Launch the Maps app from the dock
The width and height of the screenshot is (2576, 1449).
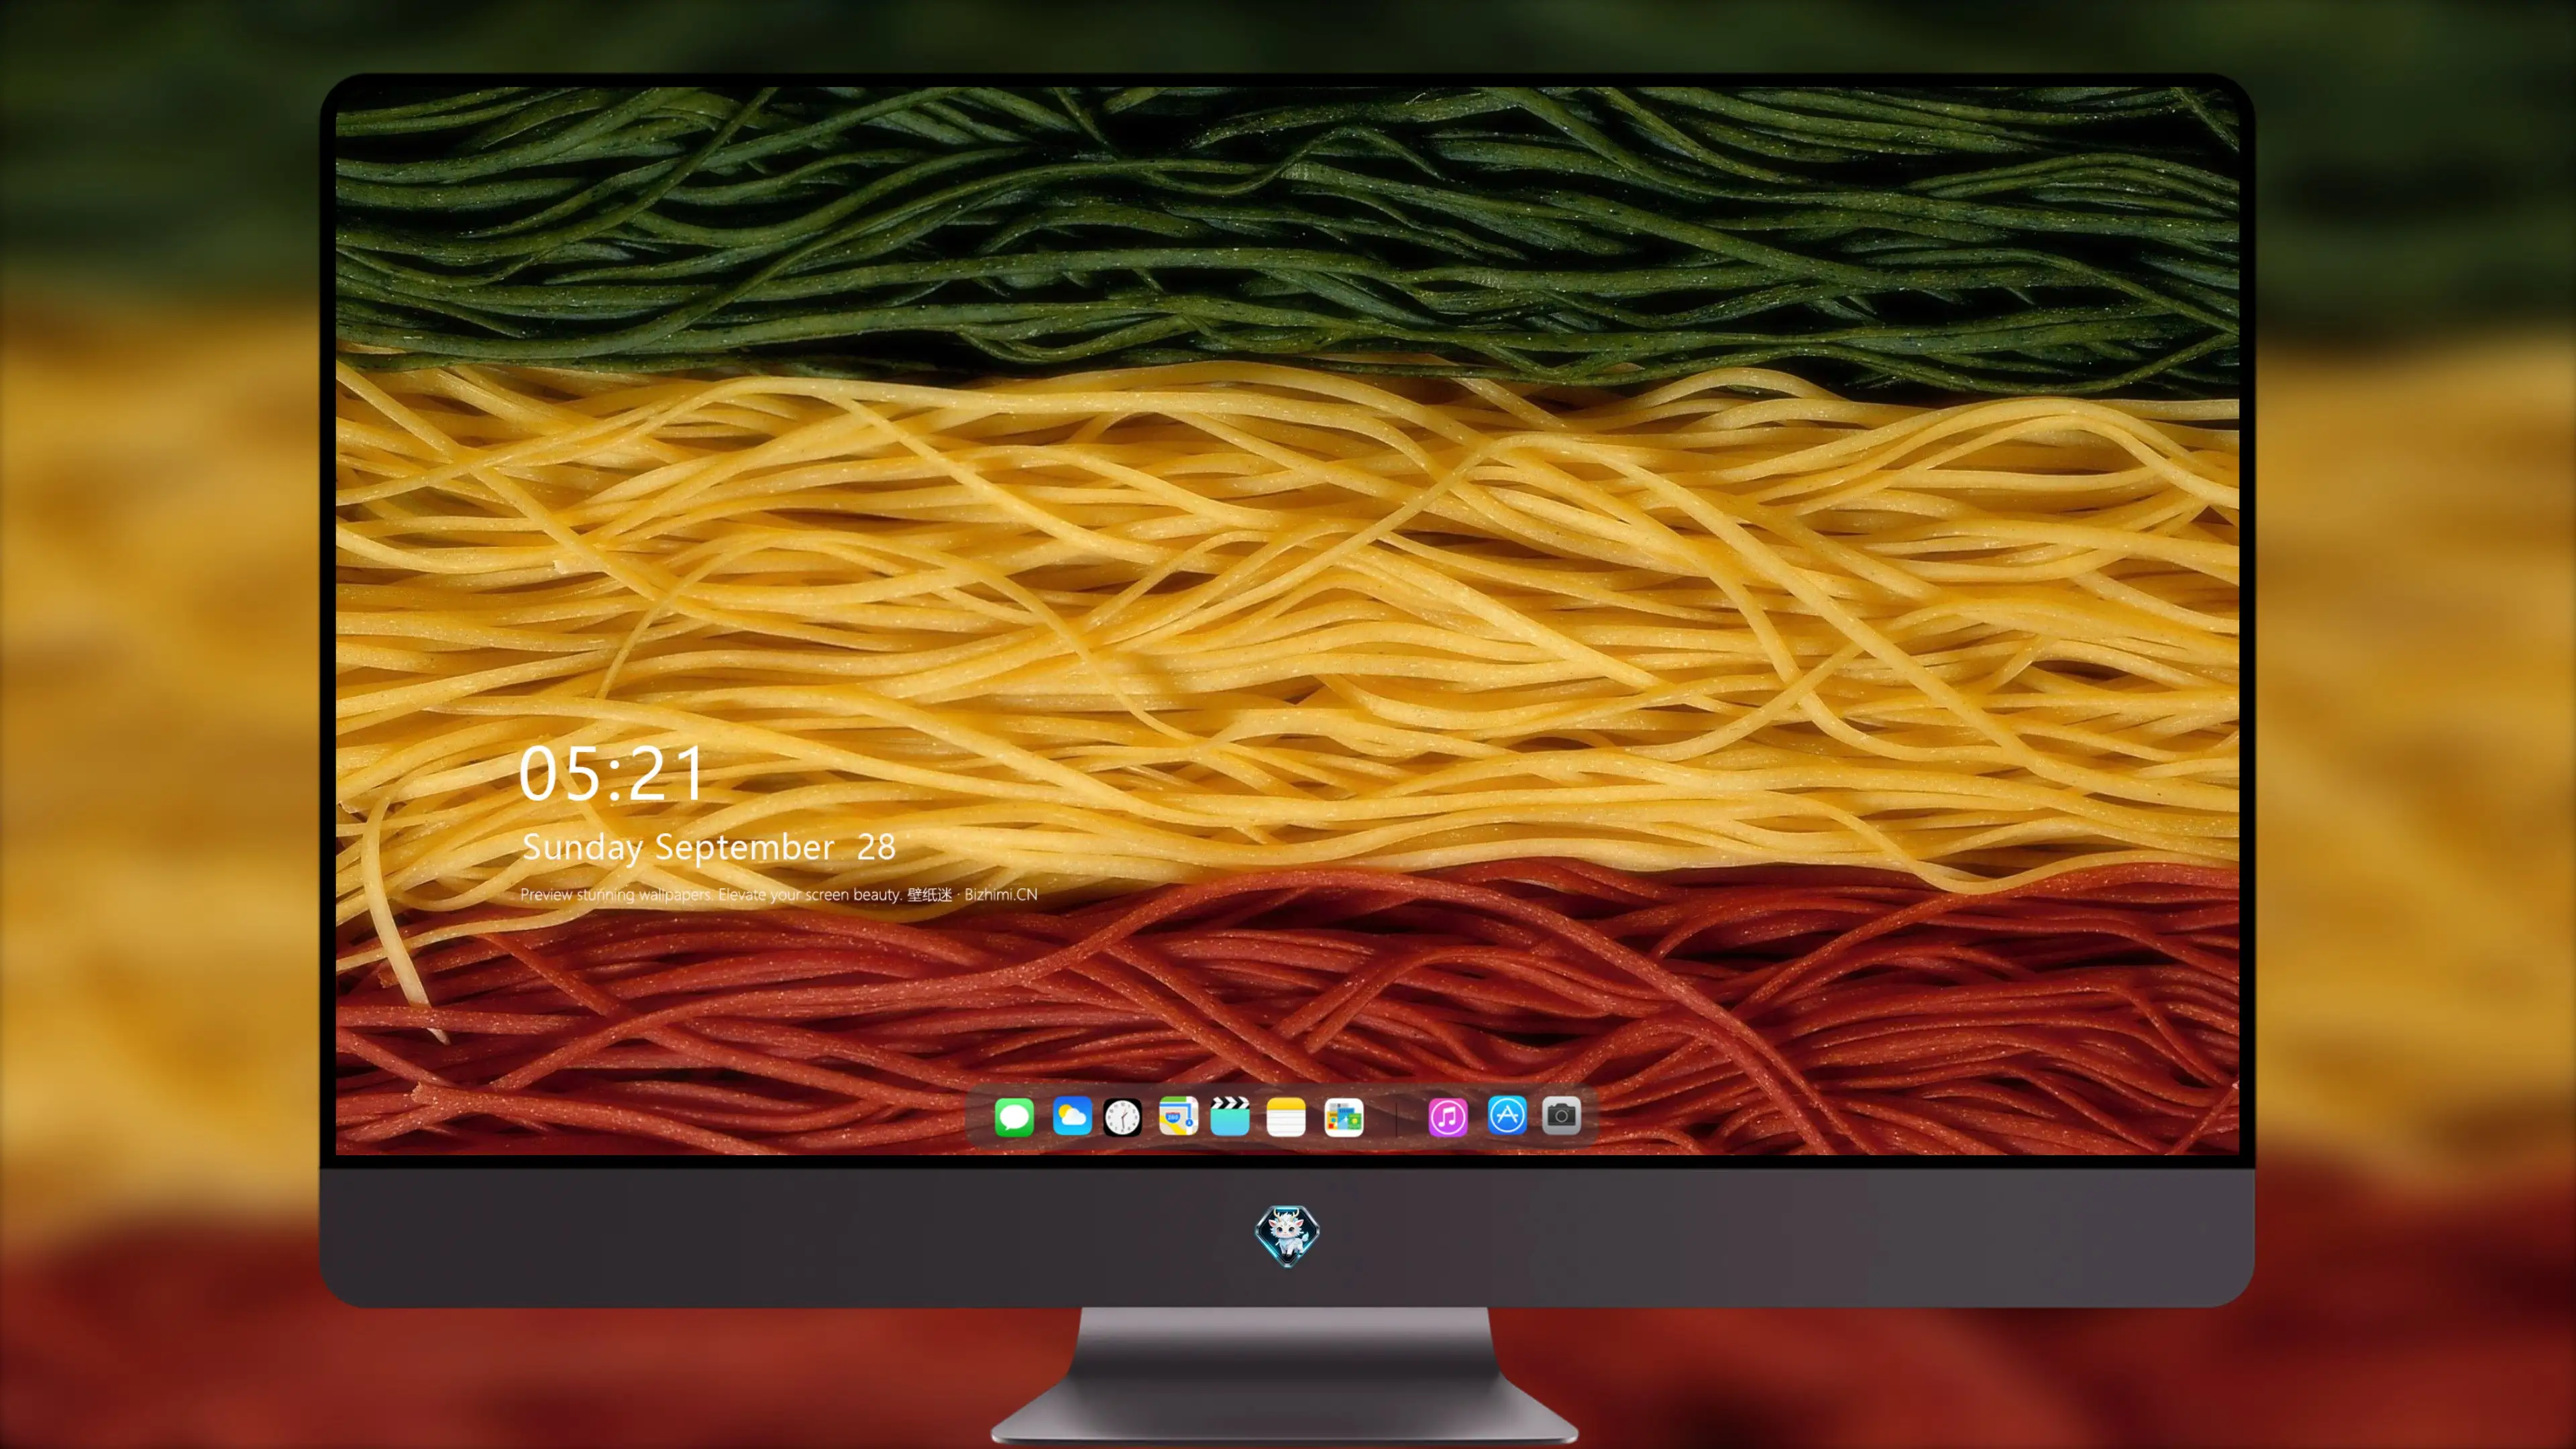click(1178, 1116)
